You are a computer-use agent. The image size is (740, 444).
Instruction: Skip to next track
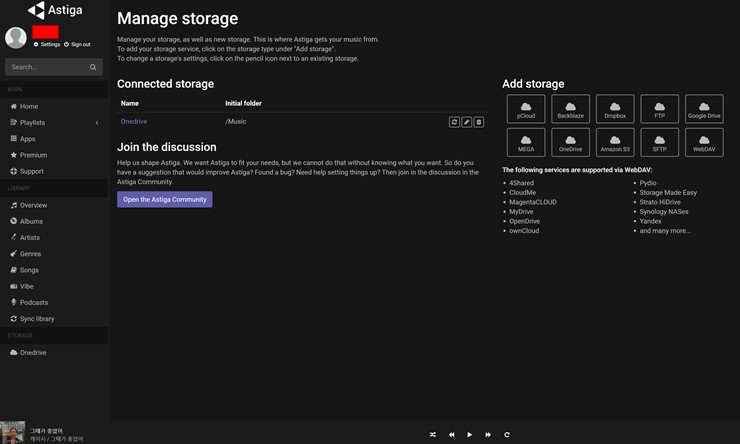[488, 435]
